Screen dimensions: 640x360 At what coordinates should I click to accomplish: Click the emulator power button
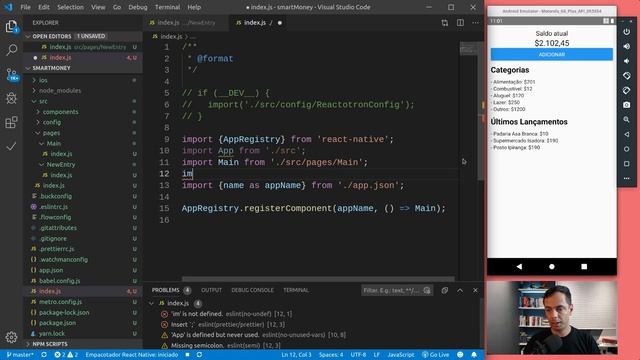pyautogui.click(x=627, y=32)
